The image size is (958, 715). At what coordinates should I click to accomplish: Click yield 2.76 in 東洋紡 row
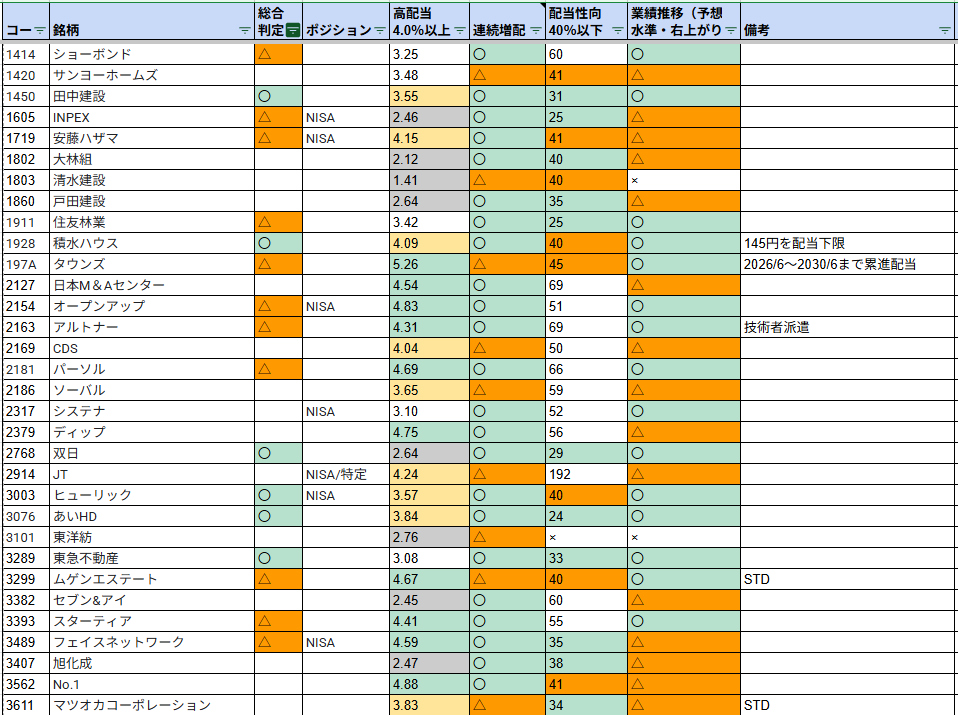click(430, 537)
